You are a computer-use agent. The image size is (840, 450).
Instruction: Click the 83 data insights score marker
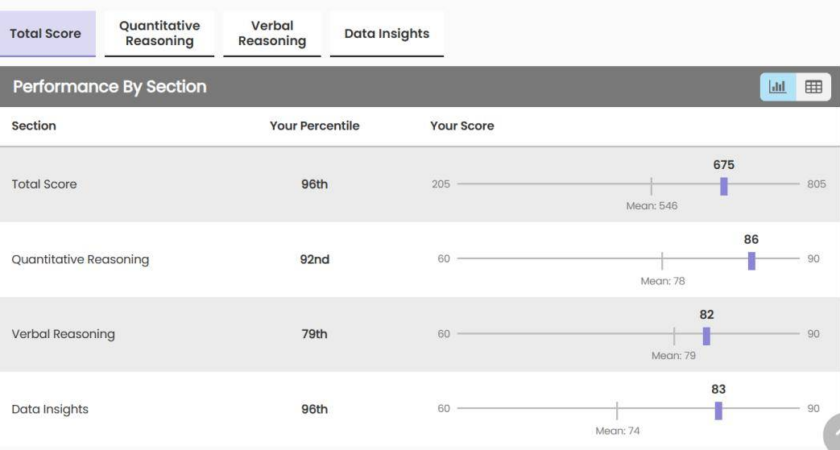pyautogui.click(x=718, y=411)
